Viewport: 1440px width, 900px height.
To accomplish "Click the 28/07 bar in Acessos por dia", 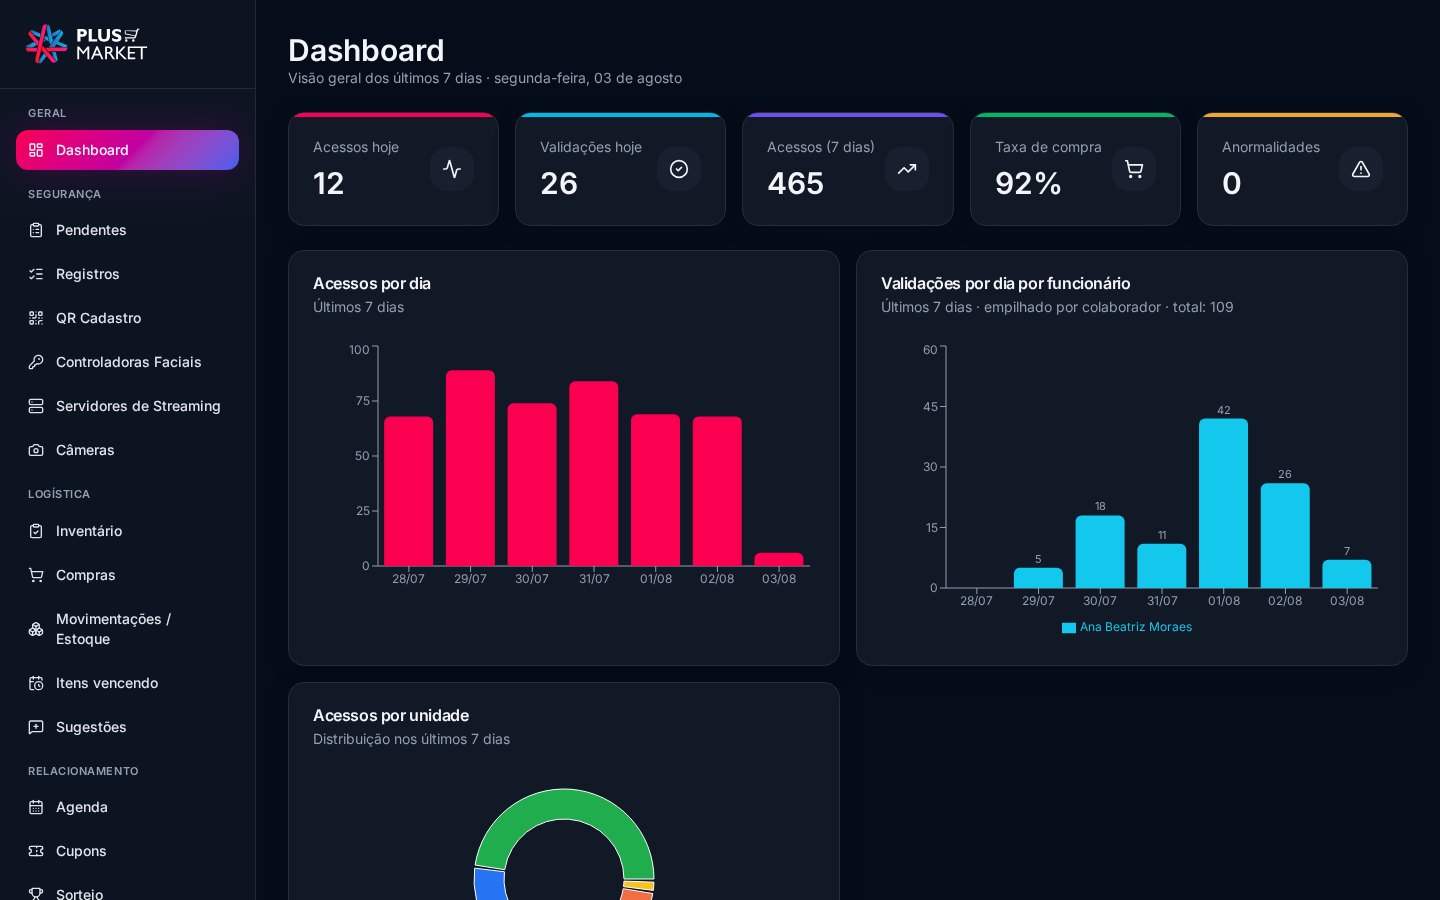I will tap(408, 491).
